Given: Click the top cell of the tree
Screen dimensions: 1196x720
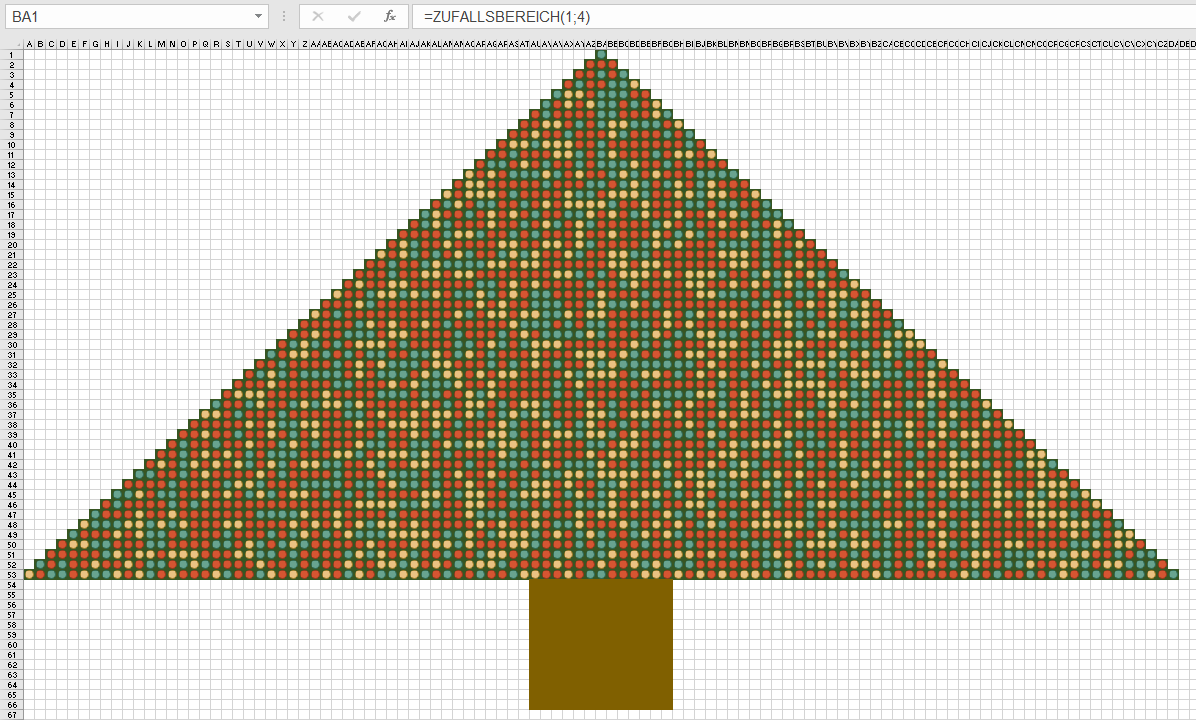Looking at the screenshot, I should pos(600,55).
